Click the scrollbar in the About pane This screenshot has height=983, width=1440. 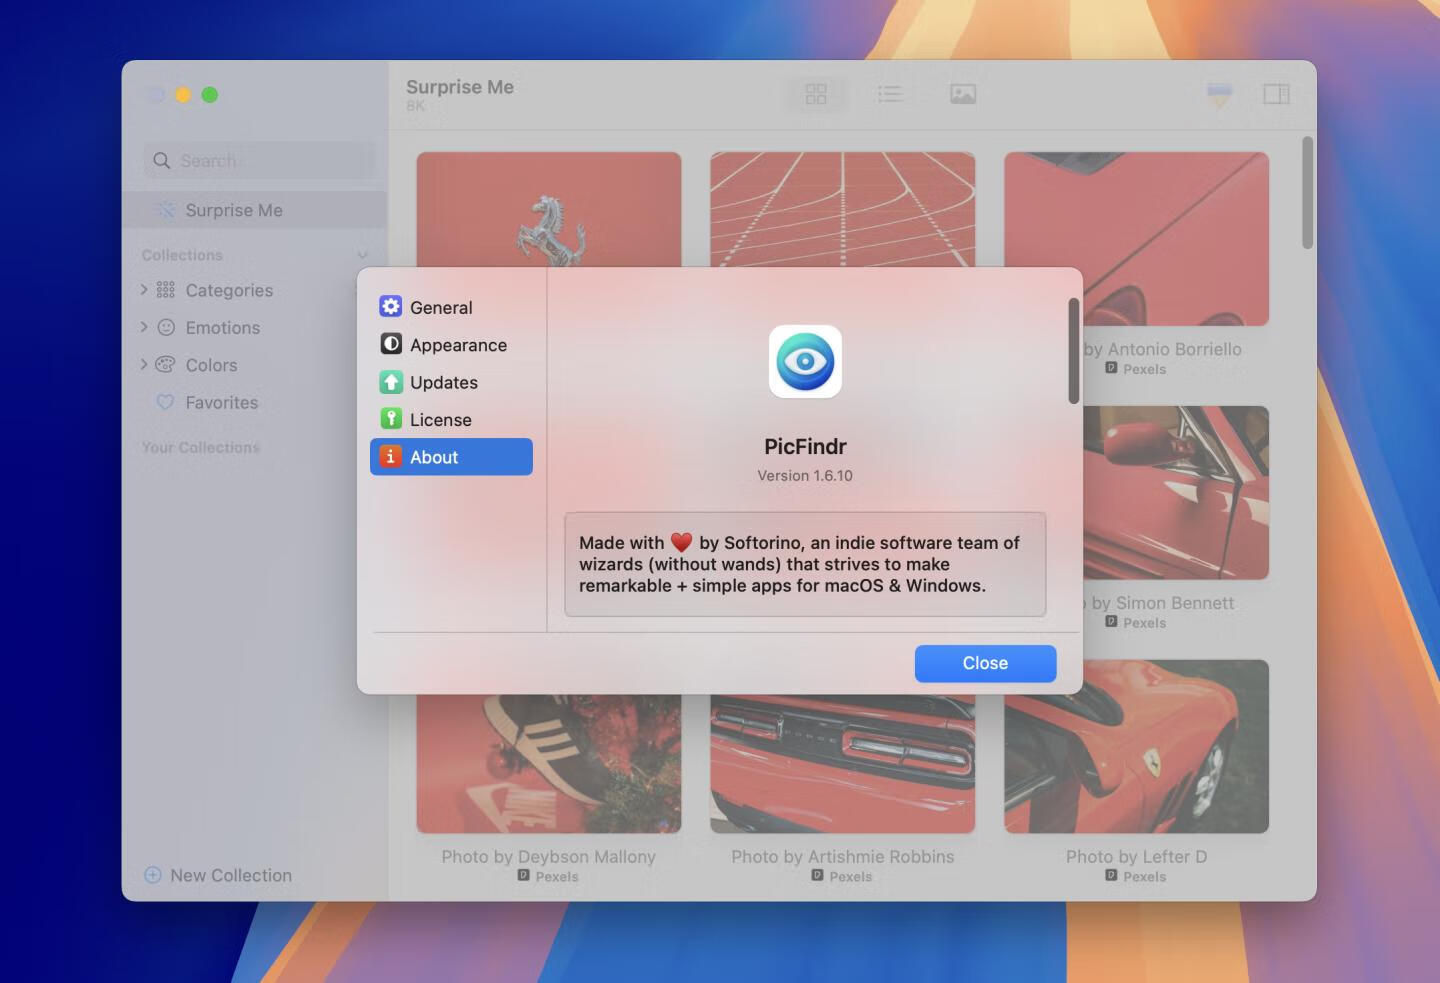tap(1074, 351)
